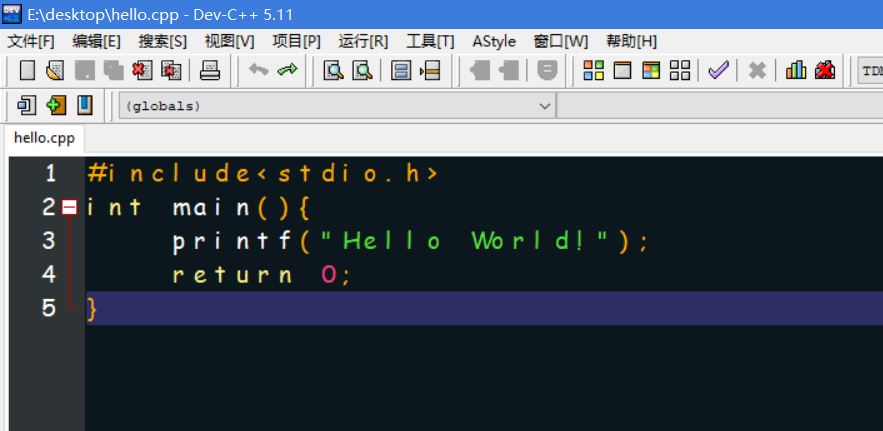
Task: Click the Indent icon
Action: click(480, 71)
